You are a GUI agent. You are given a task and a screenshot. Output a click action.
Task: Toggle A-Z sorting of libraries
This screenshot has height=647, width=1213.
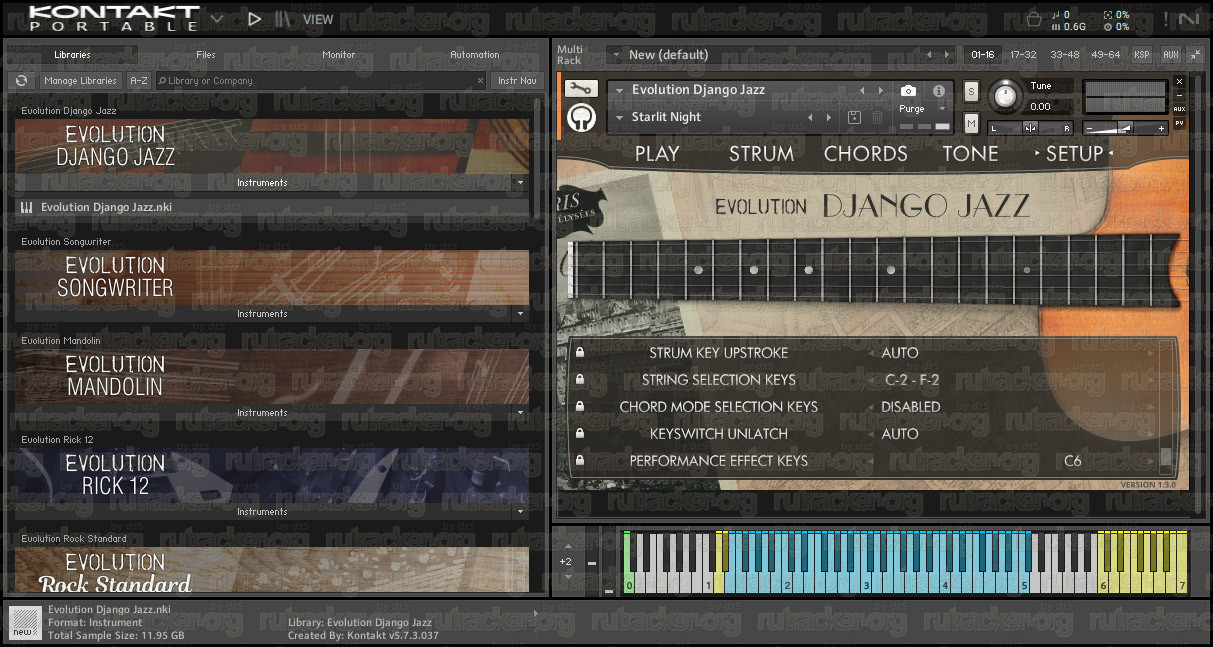click(x=139, y=81)
